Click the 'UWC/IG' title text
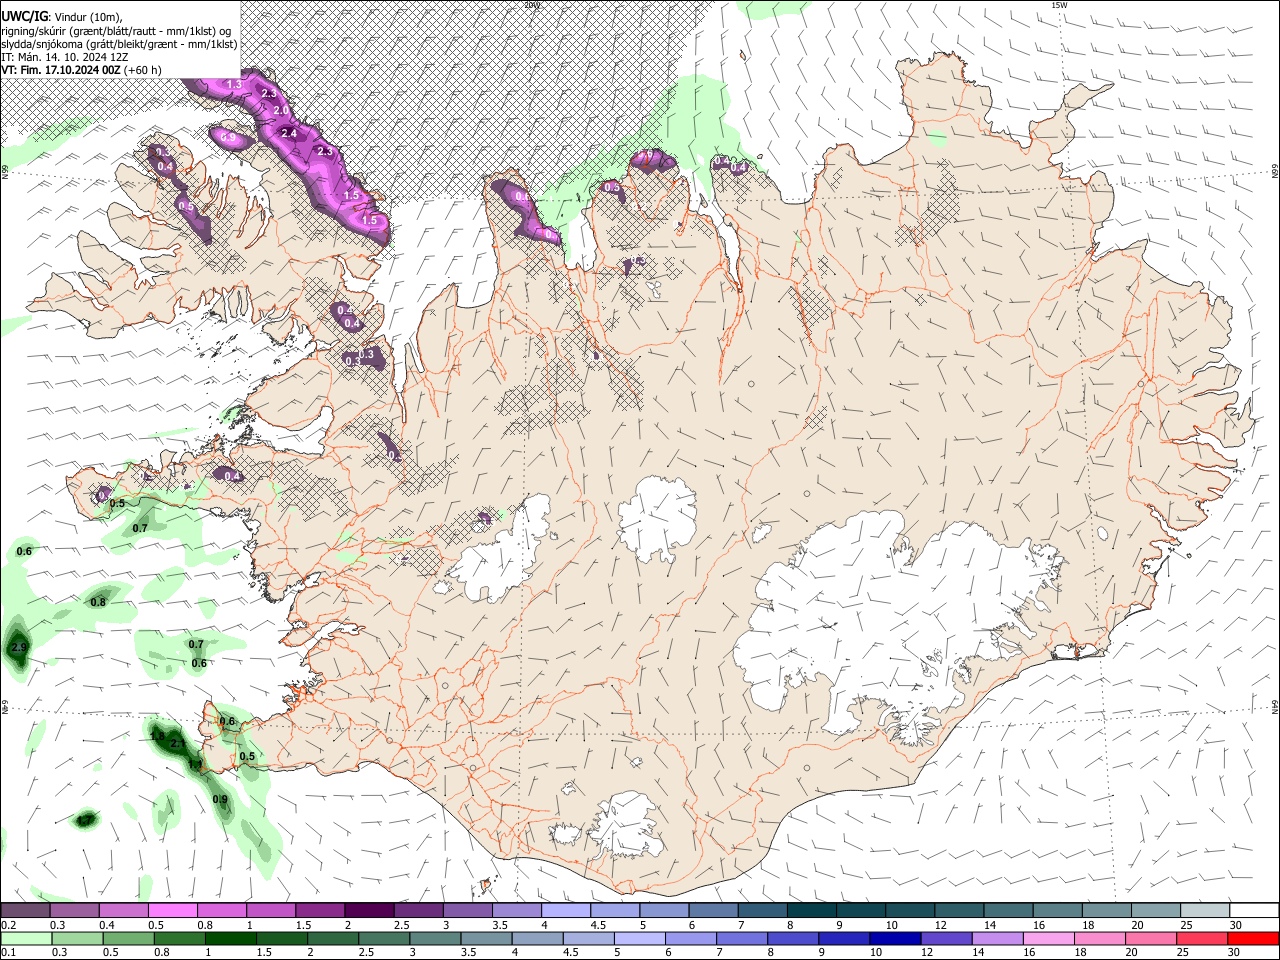This screenshot has width=1280, height=960. [25, 15]
